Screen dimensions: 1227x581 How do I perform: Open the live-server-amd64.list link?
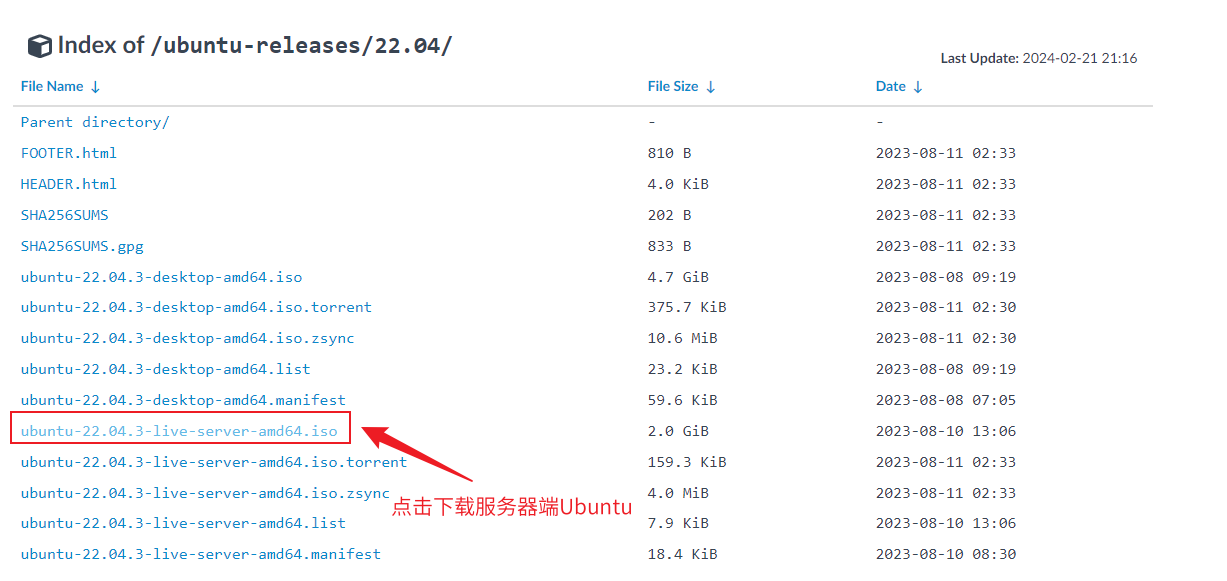(183, 523)
